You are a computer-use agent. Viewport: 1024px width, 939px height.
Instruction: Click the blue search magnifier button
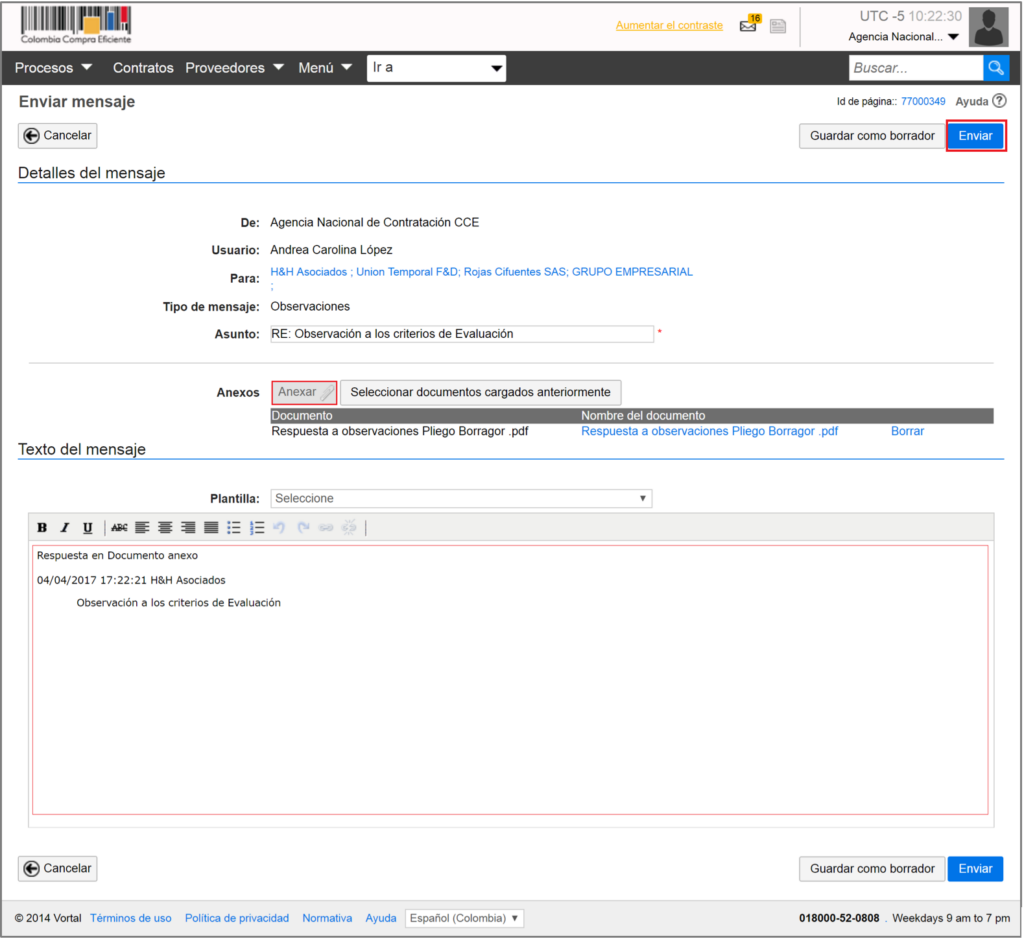[996, 68]
